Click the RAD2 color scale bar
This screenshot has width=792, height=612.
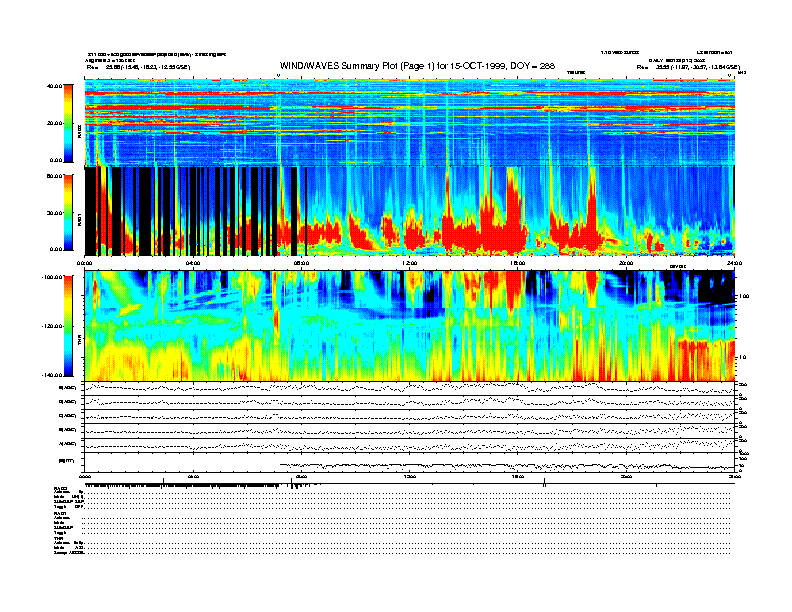(68, 123)
